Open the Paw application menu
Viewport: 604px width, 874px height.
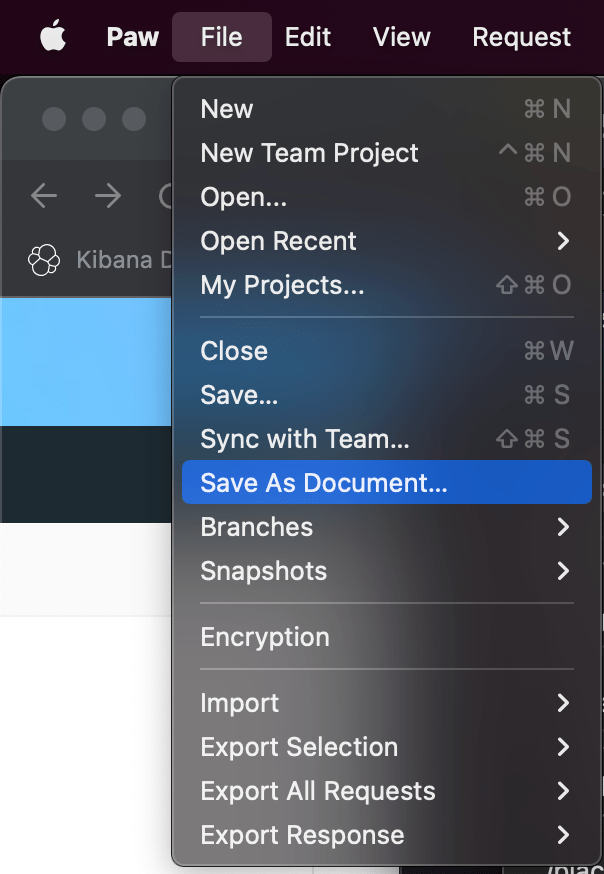click(132, 37)
